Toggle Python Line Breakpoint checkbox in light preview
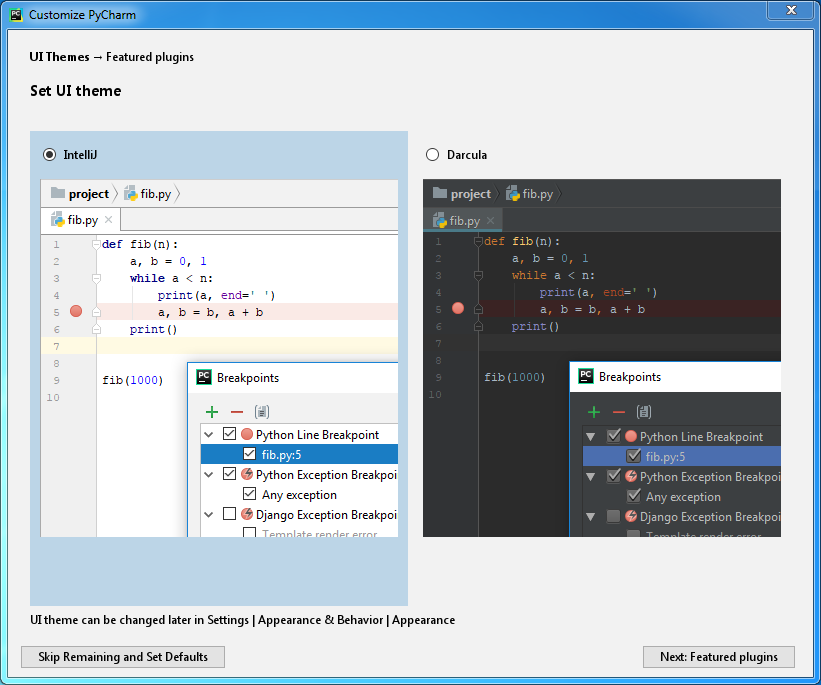 coord(230,435)
